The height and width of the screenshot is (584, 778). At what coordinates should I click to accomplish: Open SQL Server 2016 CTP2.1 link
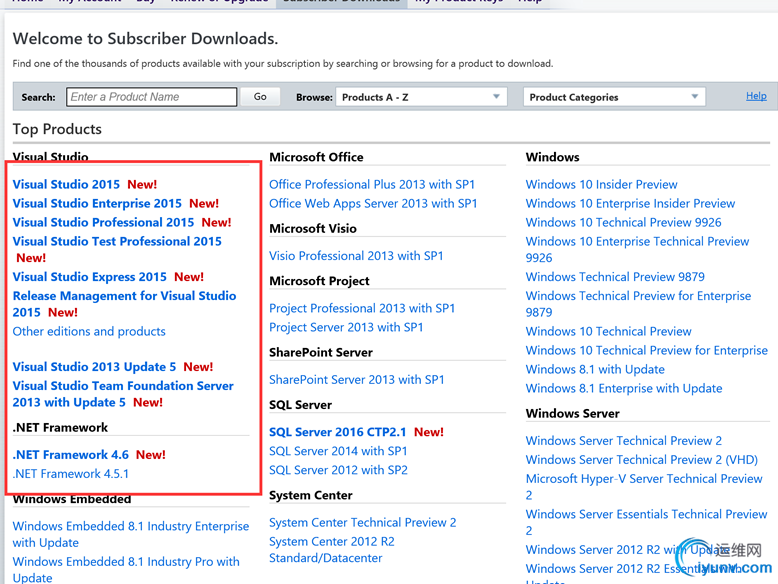(x=336, y=432)
